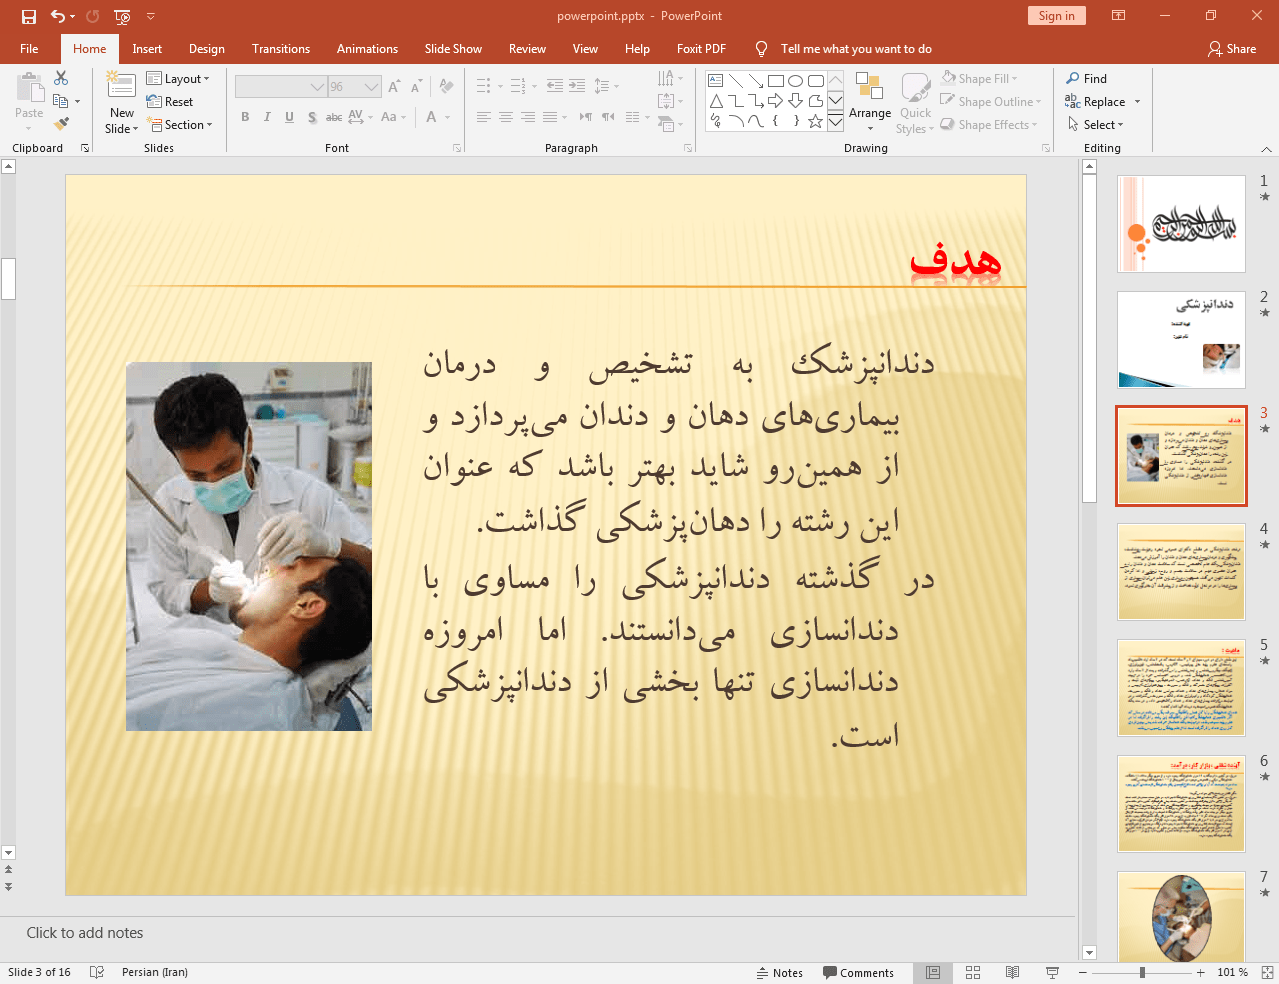Switch to the Slide Show tab
1279x984 pixels.
point(453,48)
